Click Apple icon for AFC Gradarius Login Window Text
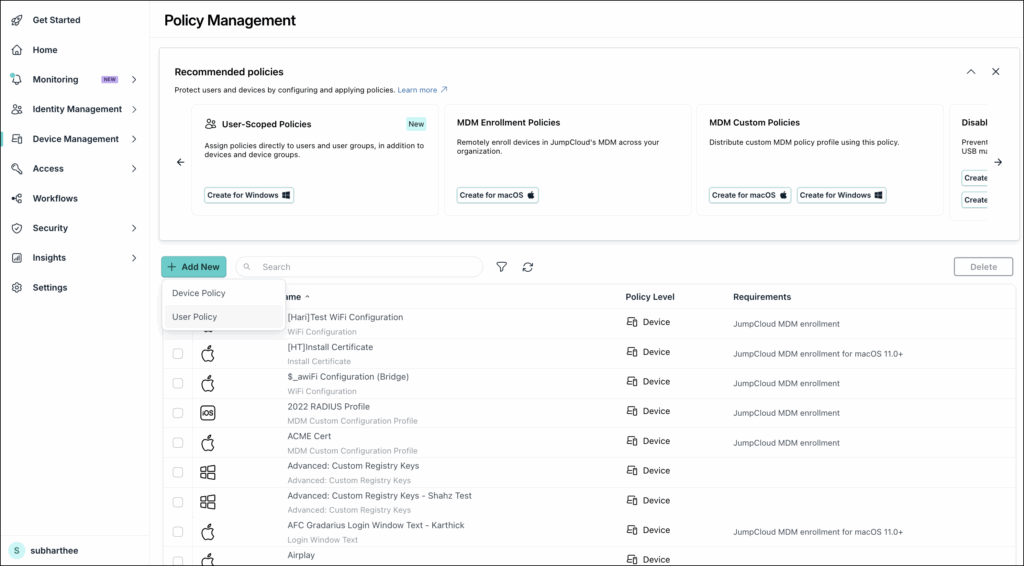The height and width of the screenshot is (566, 1024). 208,532
